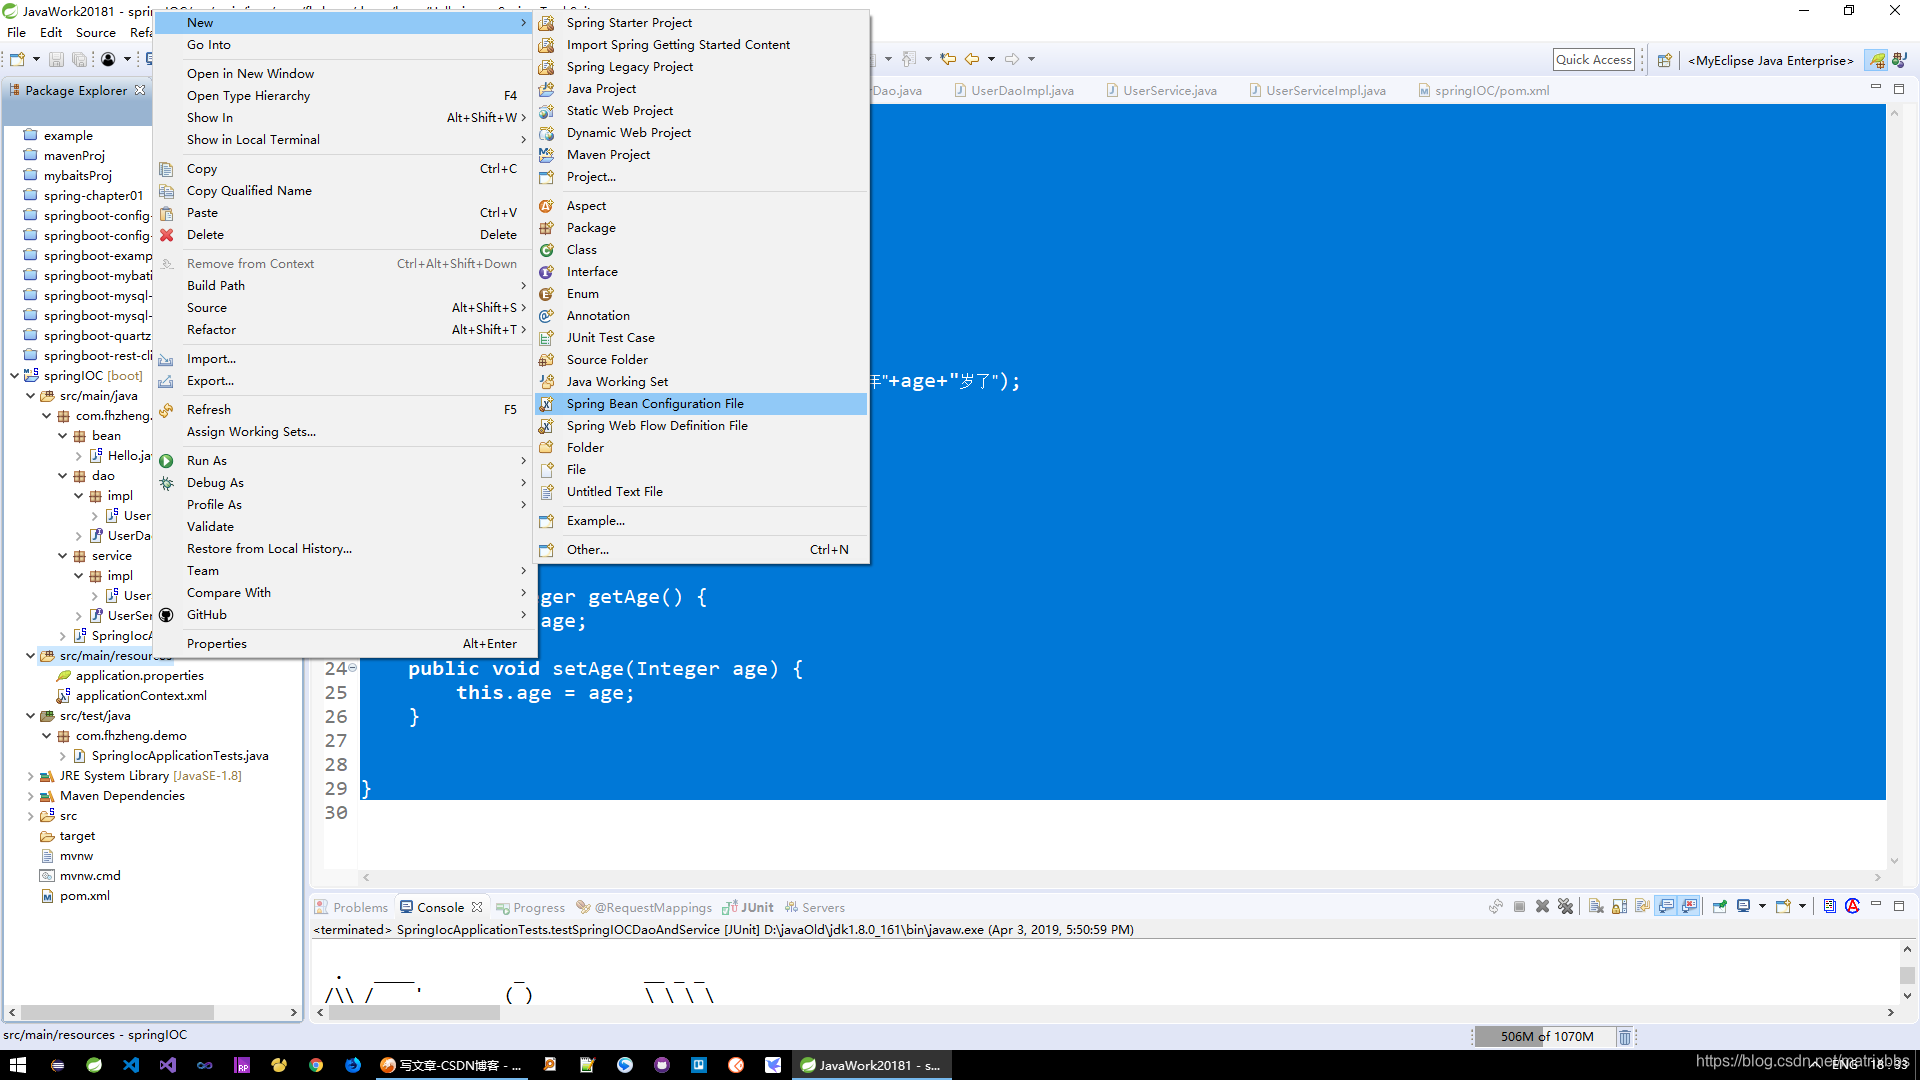Viewport: 1920px width, 1080px height.
Task: Close the Console view tab
Action: [477, 907]
